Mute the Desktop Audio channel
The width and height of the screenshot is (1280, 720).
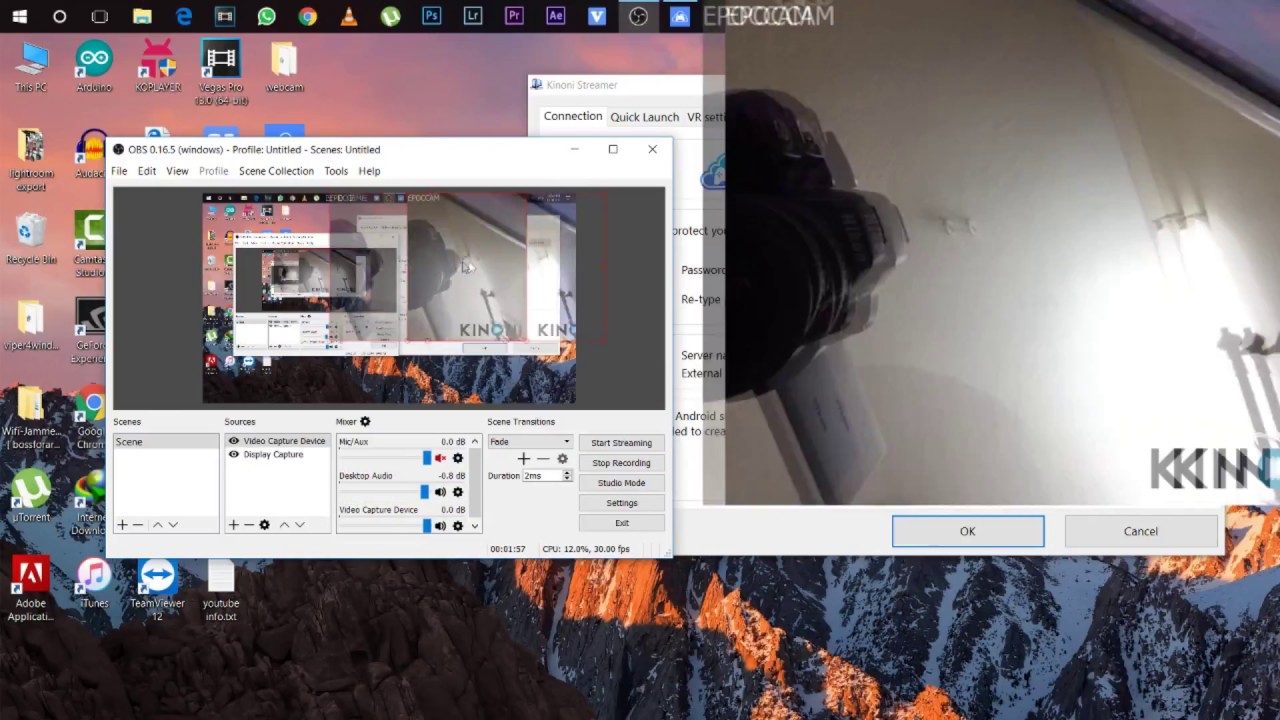(x=440, y=492)
